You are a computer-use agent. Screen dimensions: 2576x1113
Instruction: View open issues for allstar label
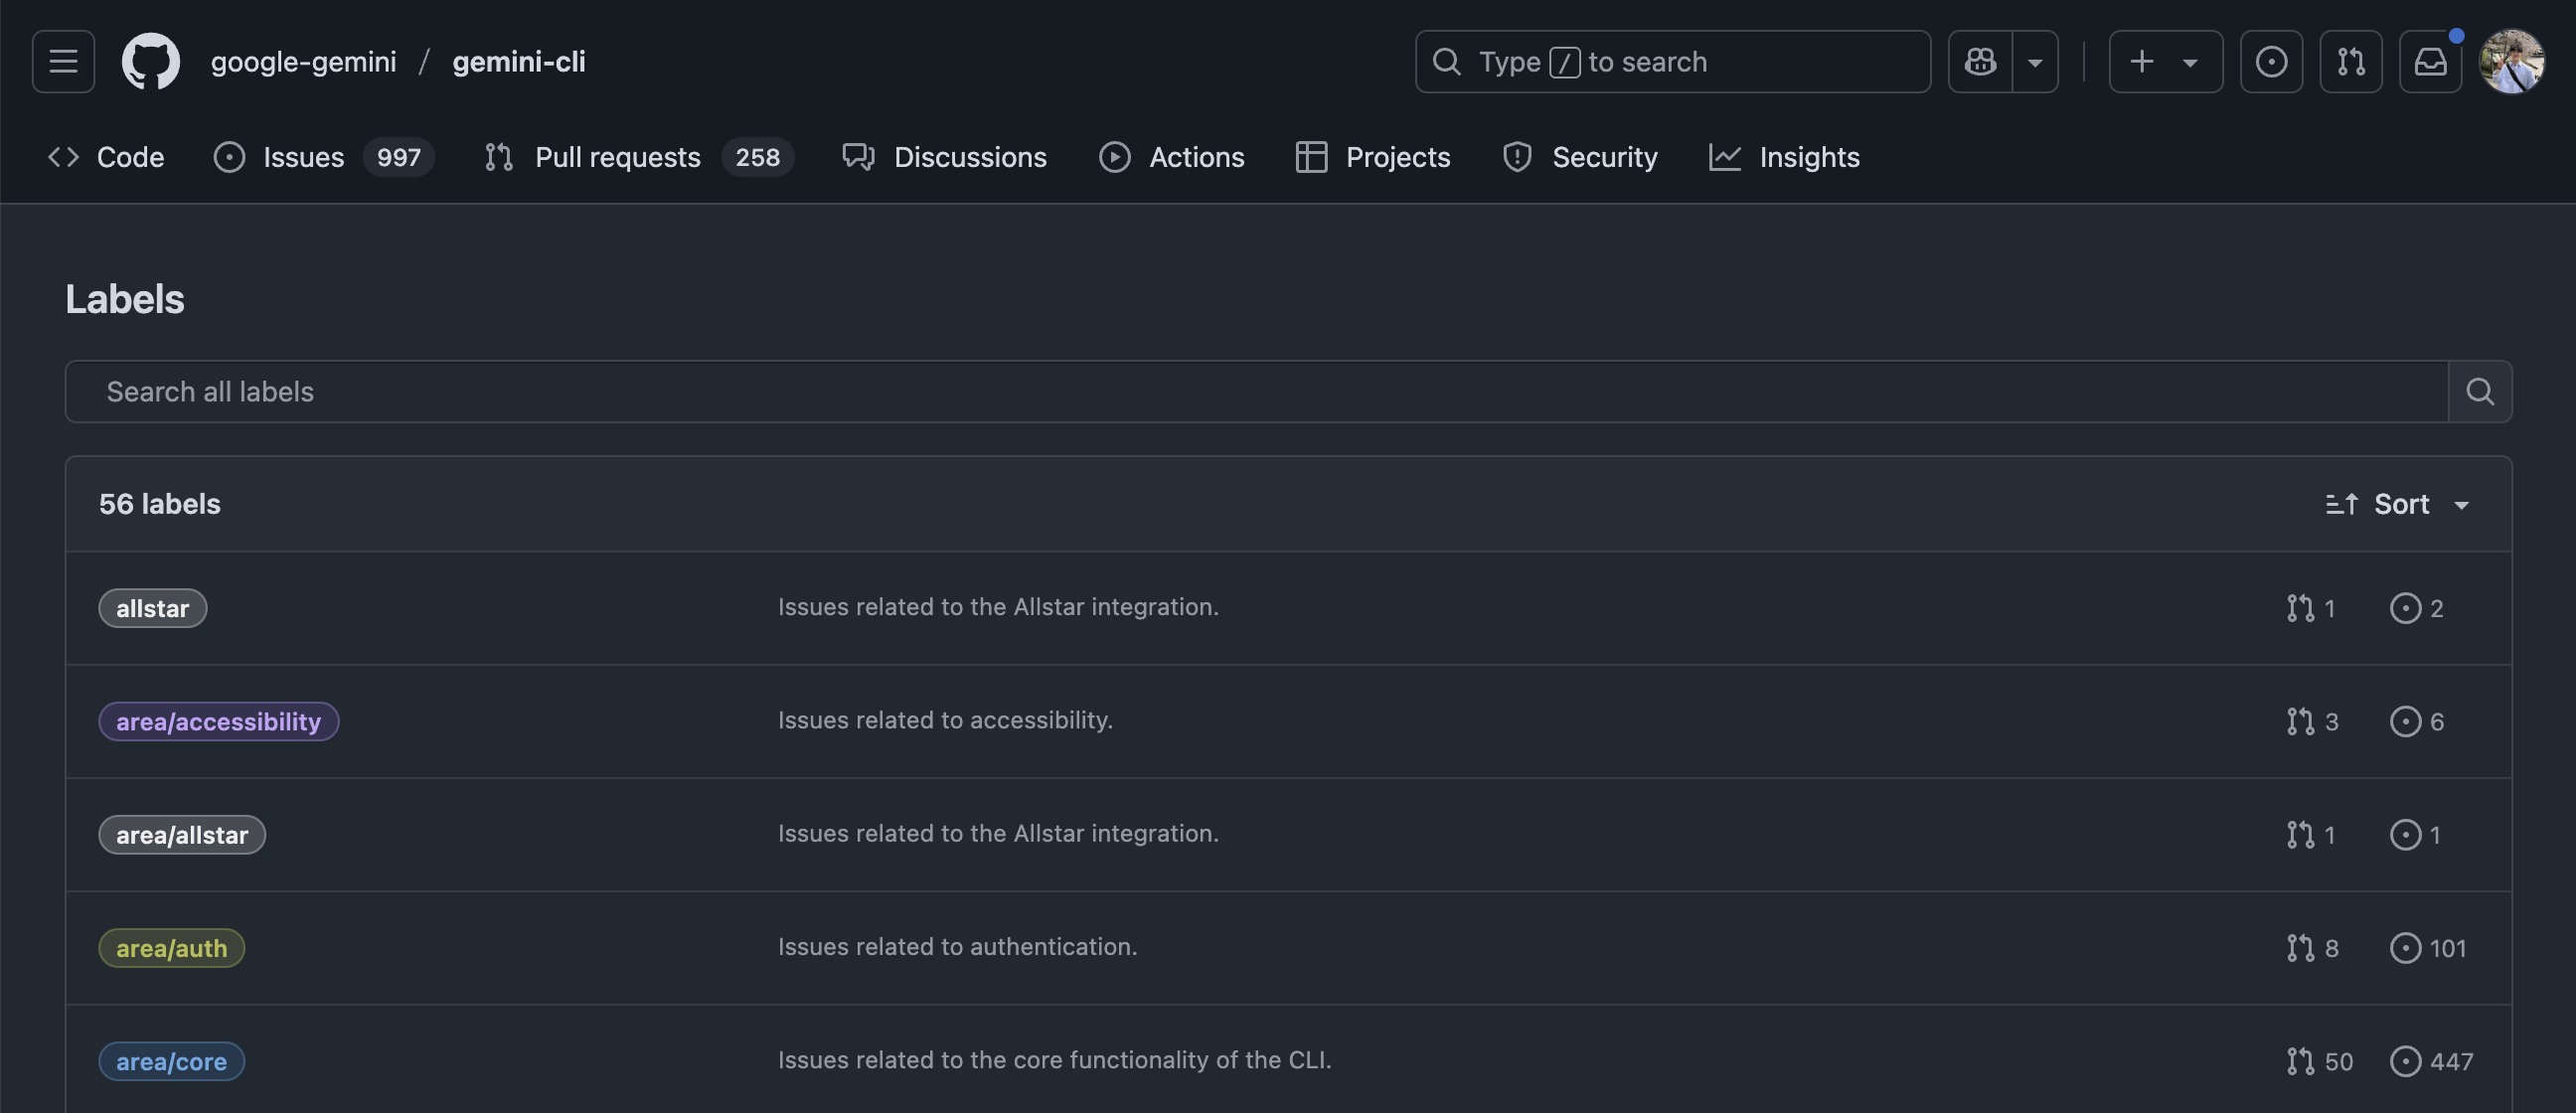[2417, 608]
